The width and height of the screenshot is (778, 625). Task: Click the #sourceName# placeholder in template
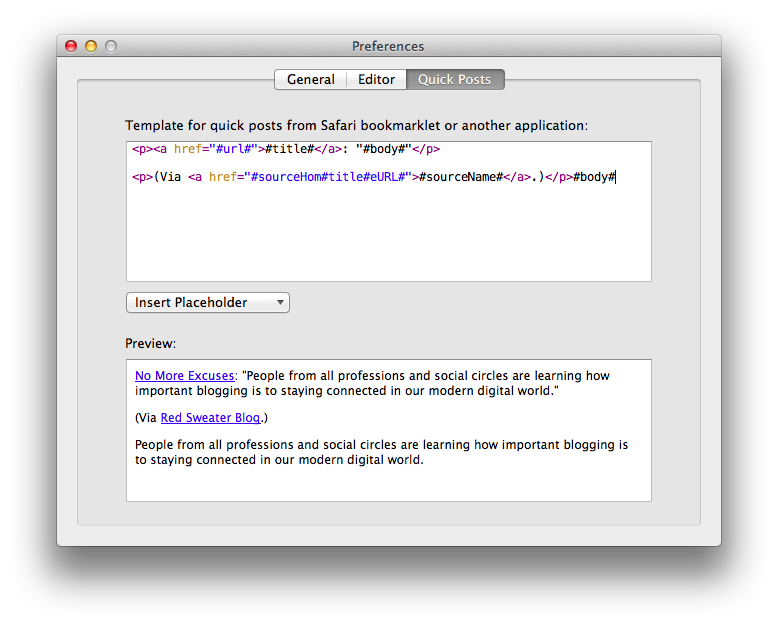459,177
